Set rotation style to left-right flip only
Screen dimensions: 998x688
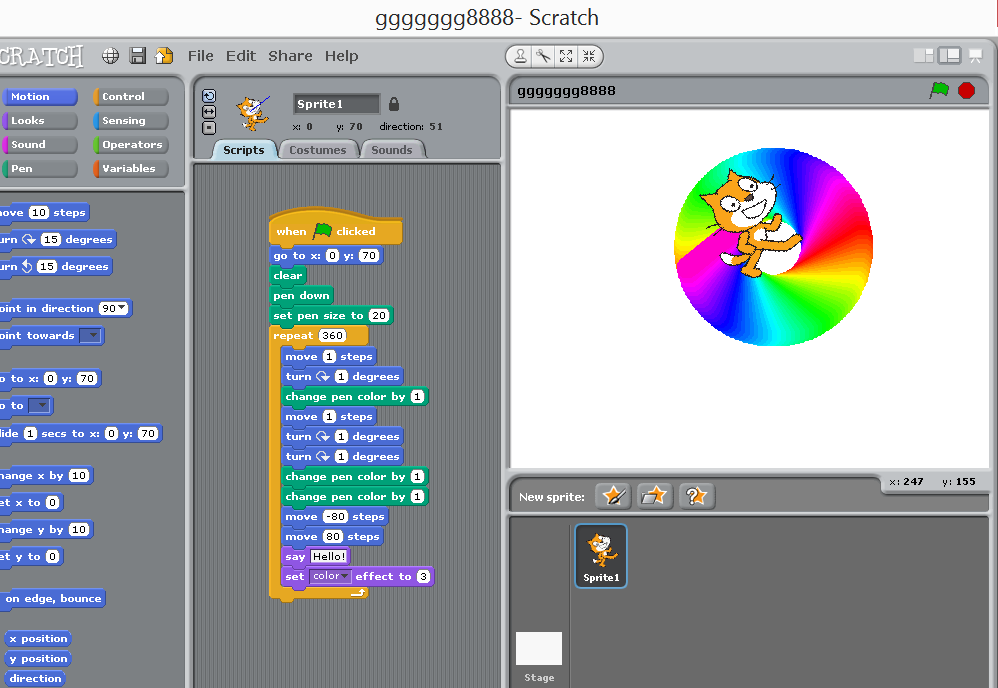point(209,112)
